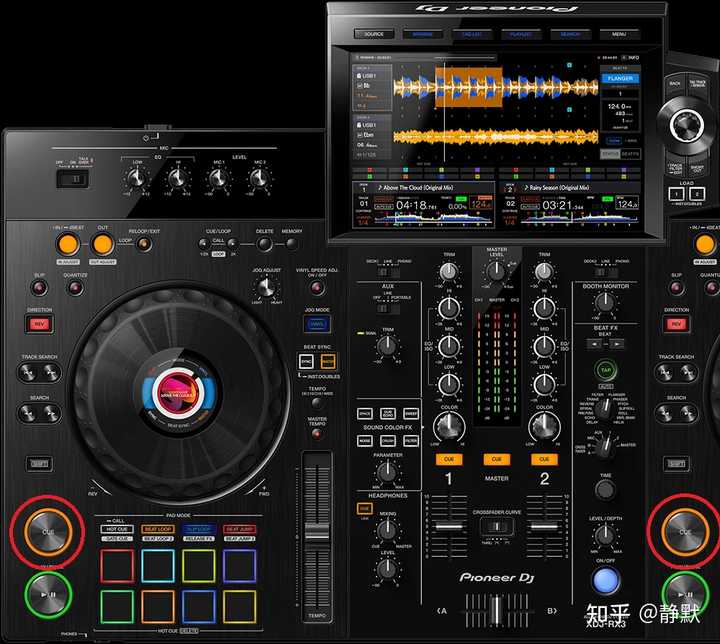
Task: Open the SEARCH tab on touchscreen
Action: tap(570, 34)
